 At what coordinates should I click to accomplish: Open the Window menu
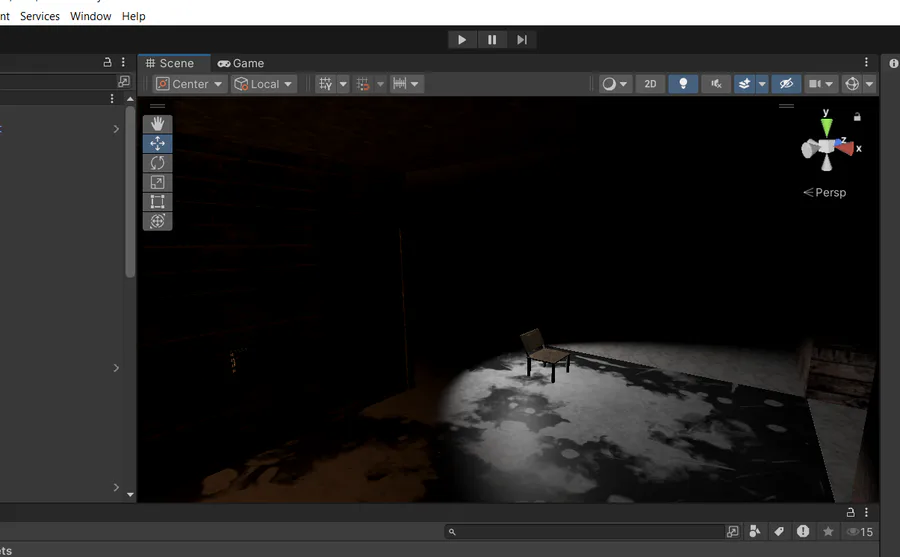click(91, 16)
